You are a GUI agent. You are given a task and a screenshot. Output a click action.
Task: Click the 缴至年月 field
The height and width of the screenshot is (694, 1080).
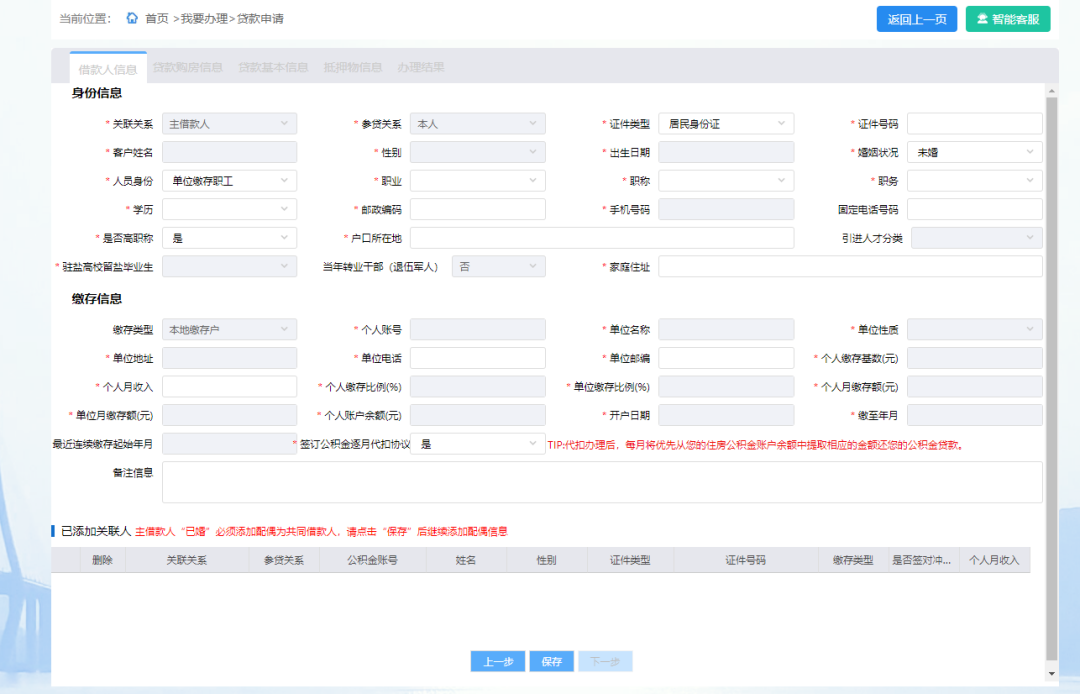tap(975, 415)
